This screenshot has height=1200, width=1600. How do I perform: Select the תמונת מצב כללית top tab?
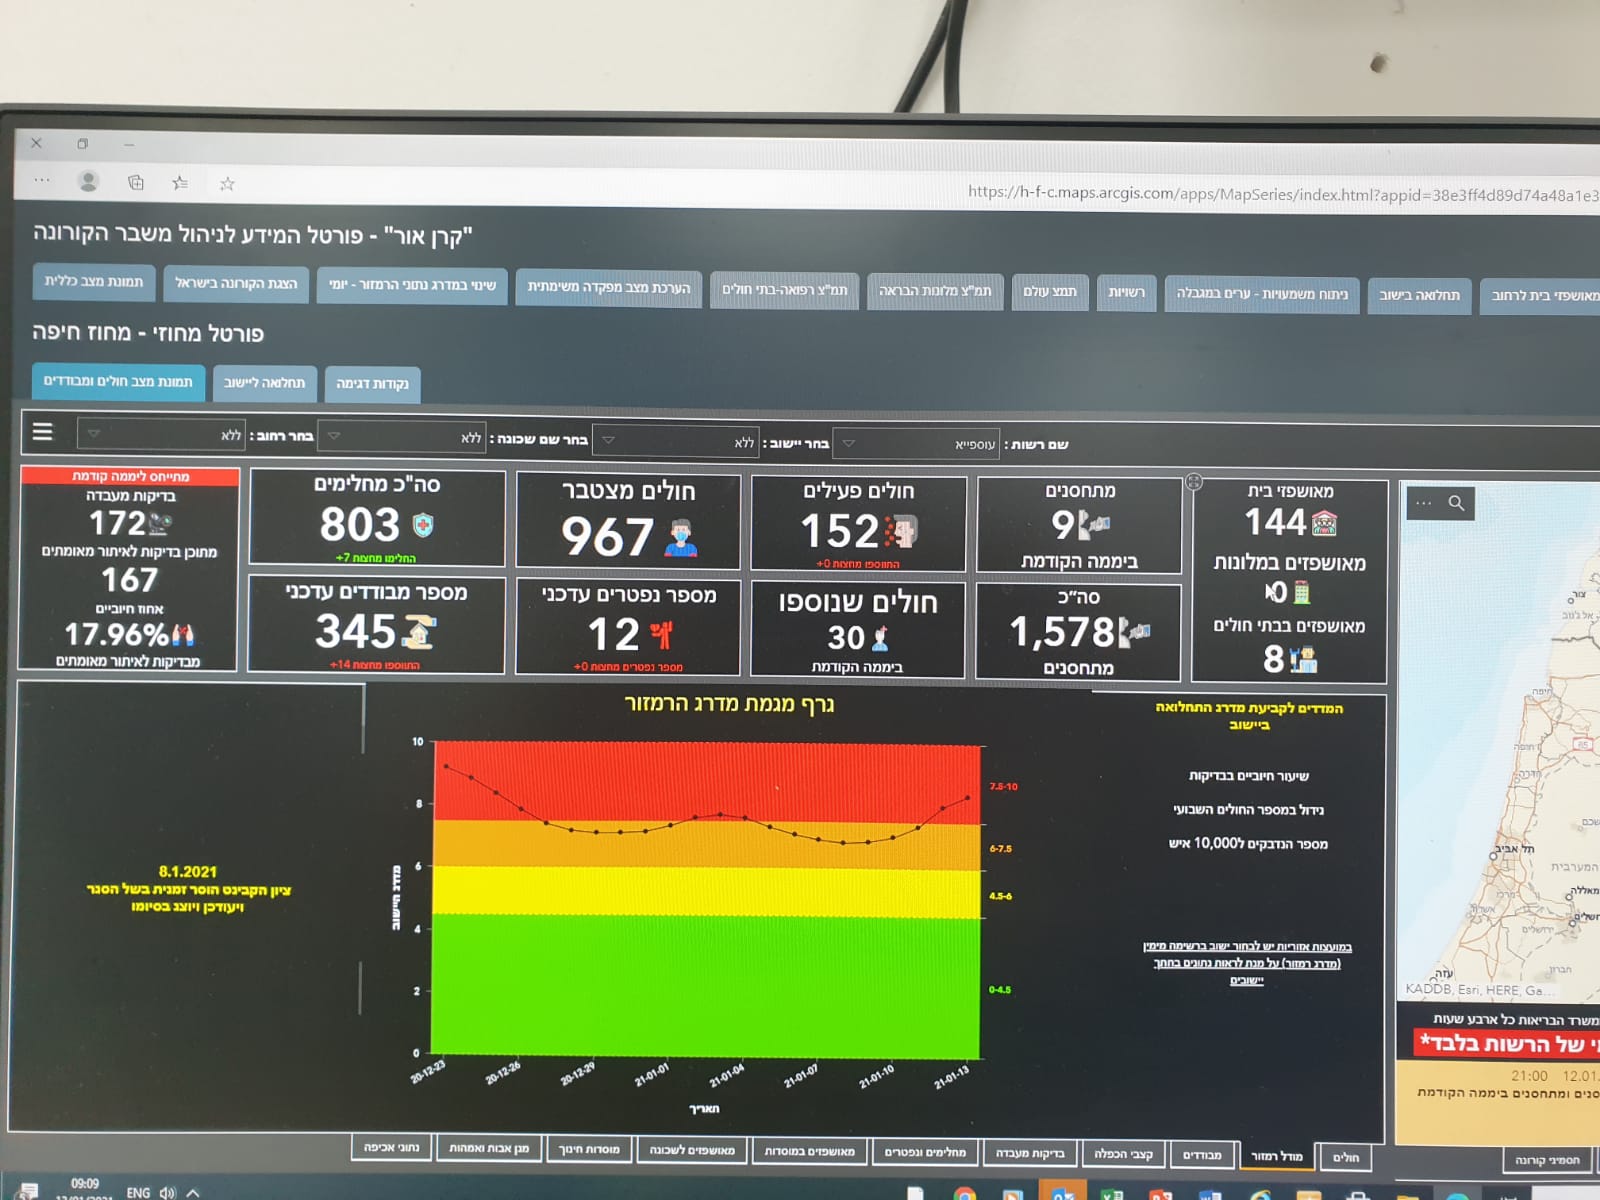(x=94, y=282)
